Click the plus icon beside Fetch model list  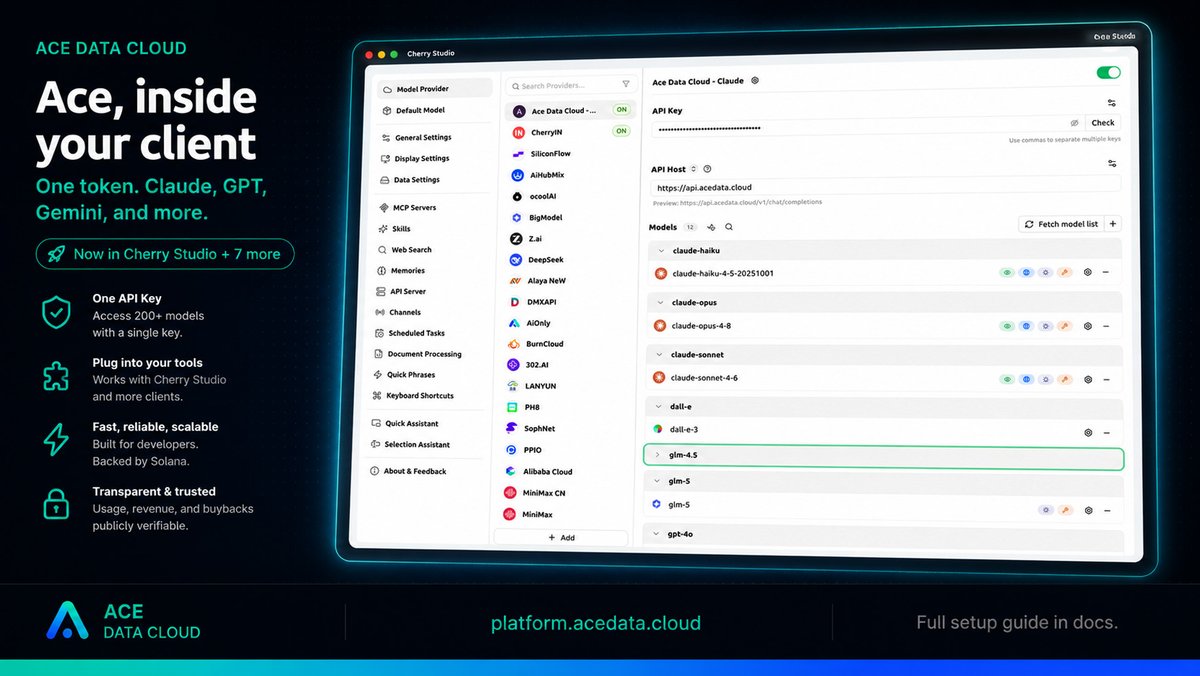[1113, 224]
